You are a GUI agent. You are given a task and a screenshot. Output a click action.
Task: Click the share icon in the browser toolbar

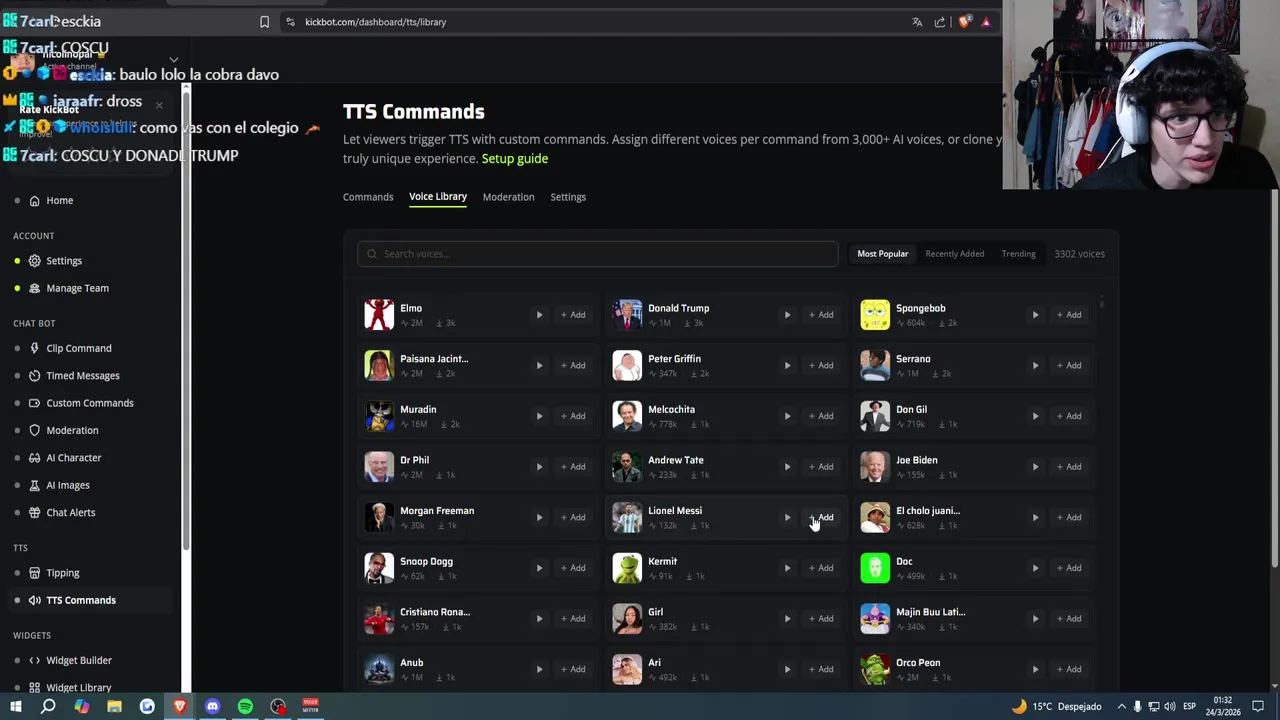[940, 22]
